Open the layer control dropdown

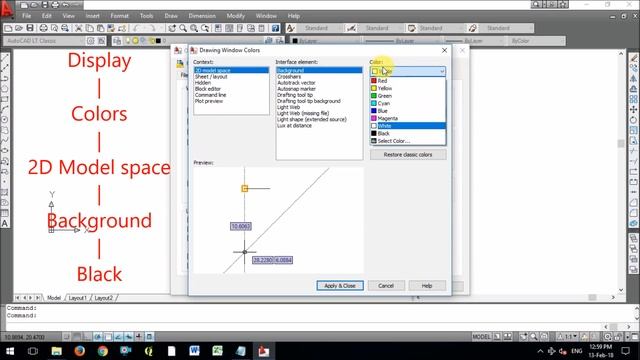pyautogui.click(x=193, y=41)
